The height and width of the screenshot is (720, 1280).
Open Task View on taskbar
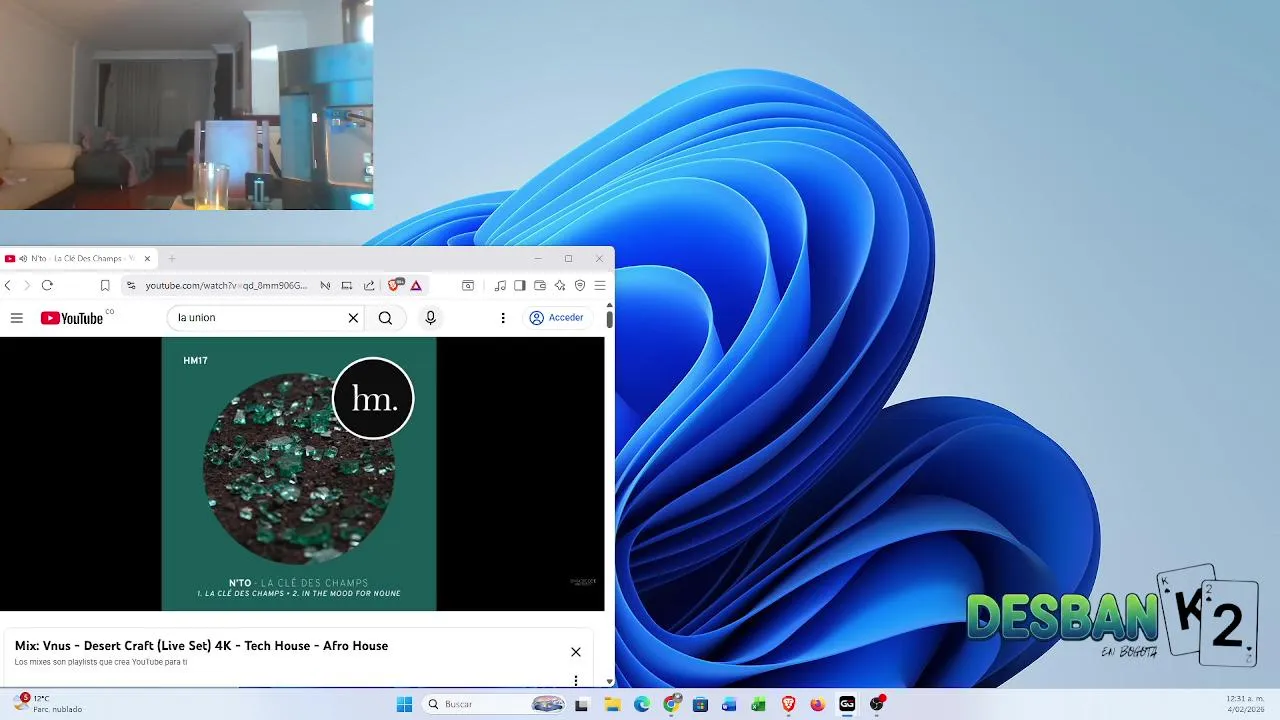[582, 704]
